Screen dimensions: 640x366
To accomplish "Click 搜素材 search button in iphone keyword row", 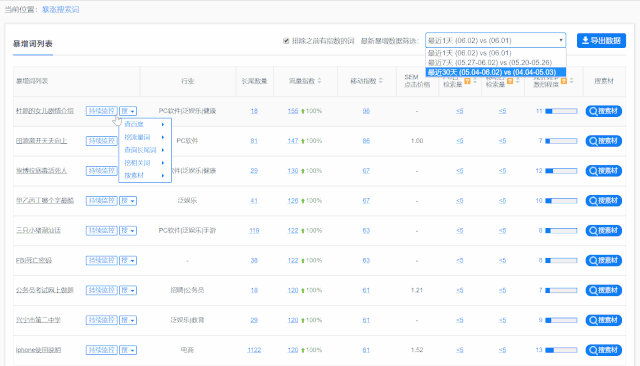I will coord(603,350).
